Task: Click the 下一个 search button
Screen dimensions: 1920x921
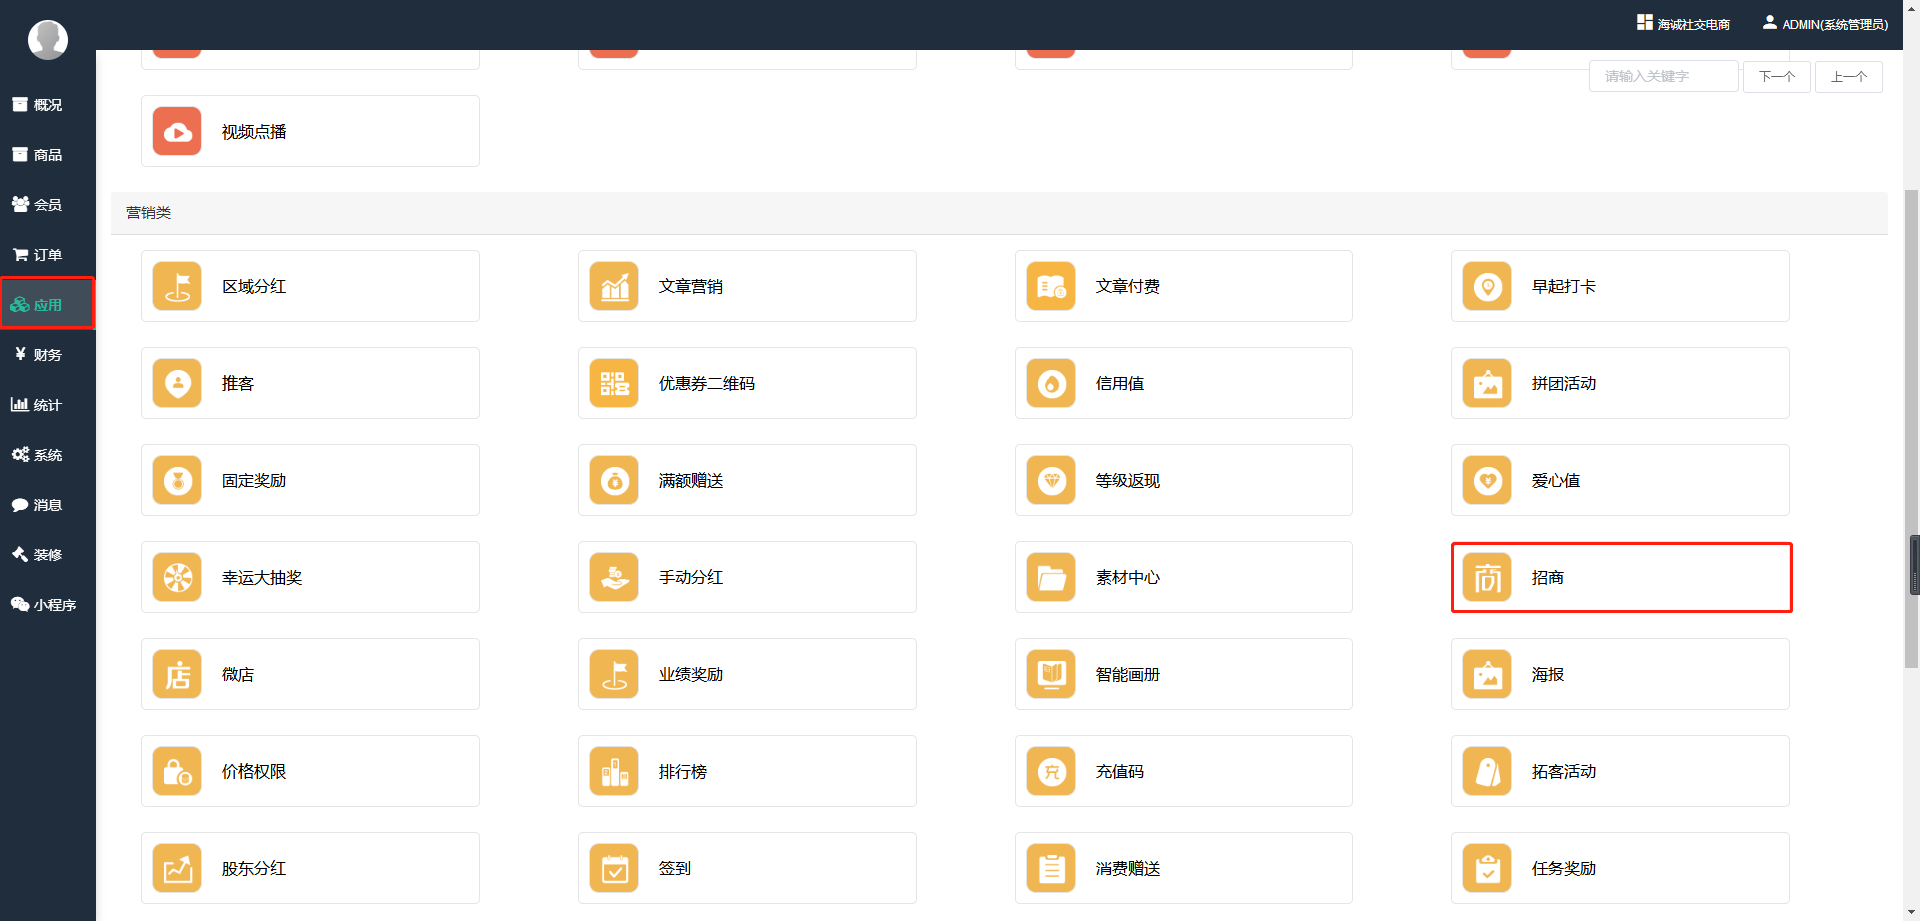Action: coord(1777,77)
